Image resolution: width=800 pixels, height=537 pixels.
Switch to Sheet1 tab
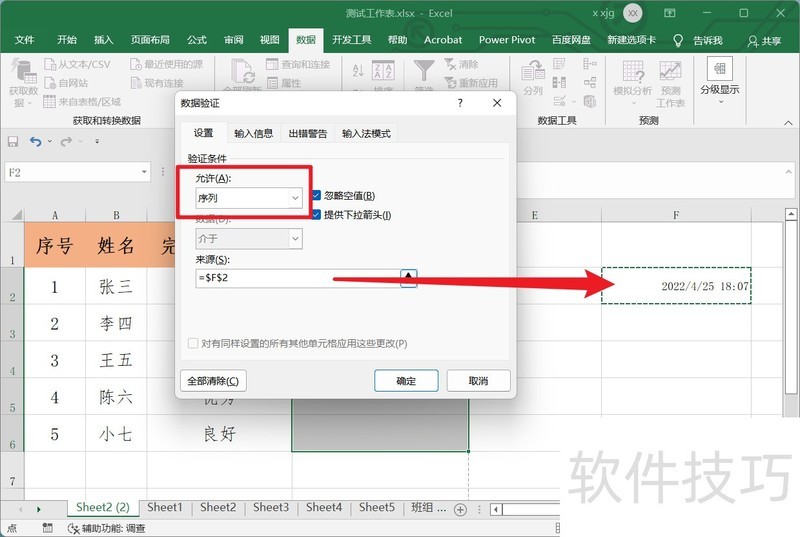tap(164, 507)
